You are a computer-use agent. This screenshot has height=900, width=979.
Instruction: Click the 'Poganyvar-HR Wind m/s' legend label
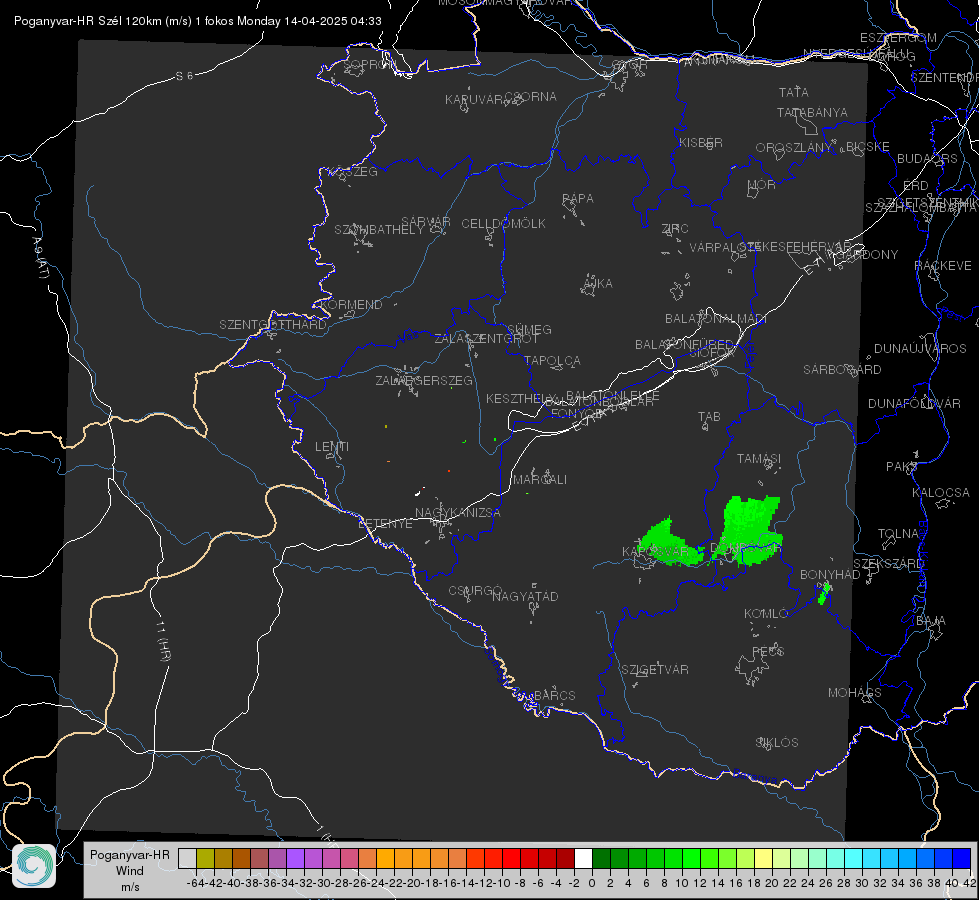(x=130, y=870)
